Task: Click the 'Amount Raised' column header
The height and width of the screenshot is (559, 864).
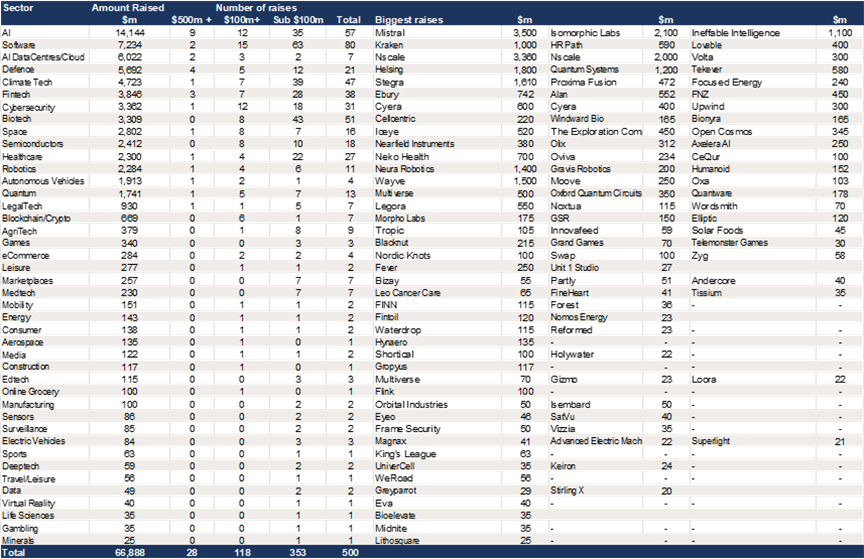Action: tap(128, 8)
